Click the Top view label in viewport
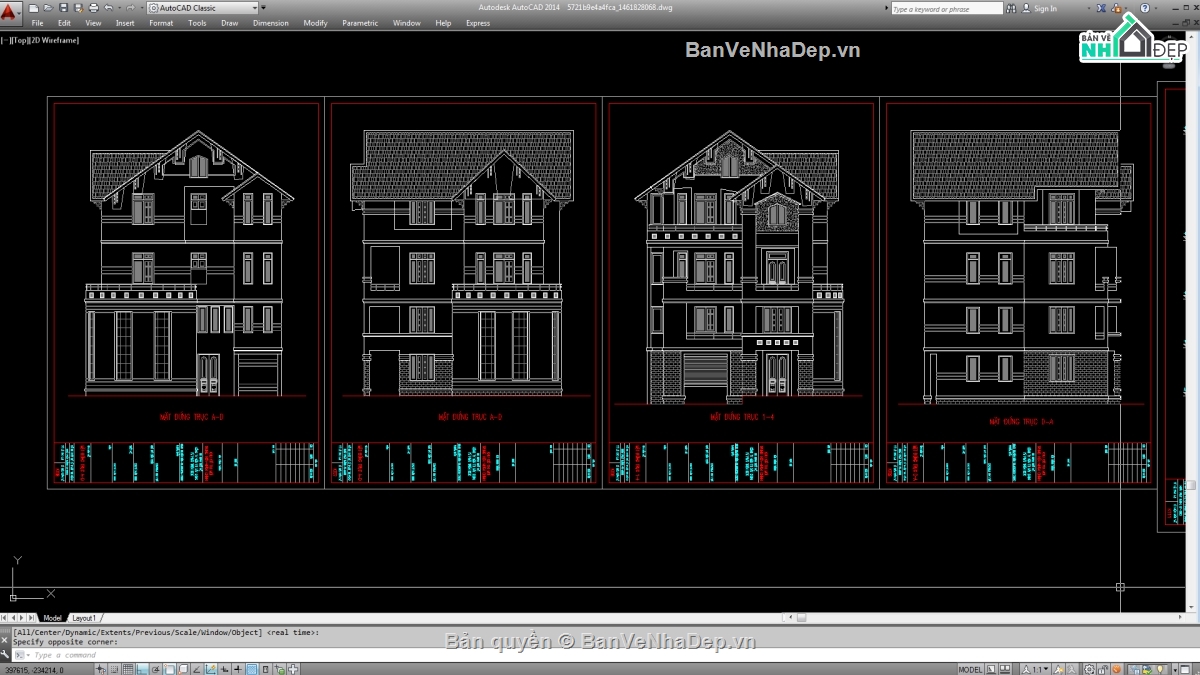 click(x=22, y=40)
